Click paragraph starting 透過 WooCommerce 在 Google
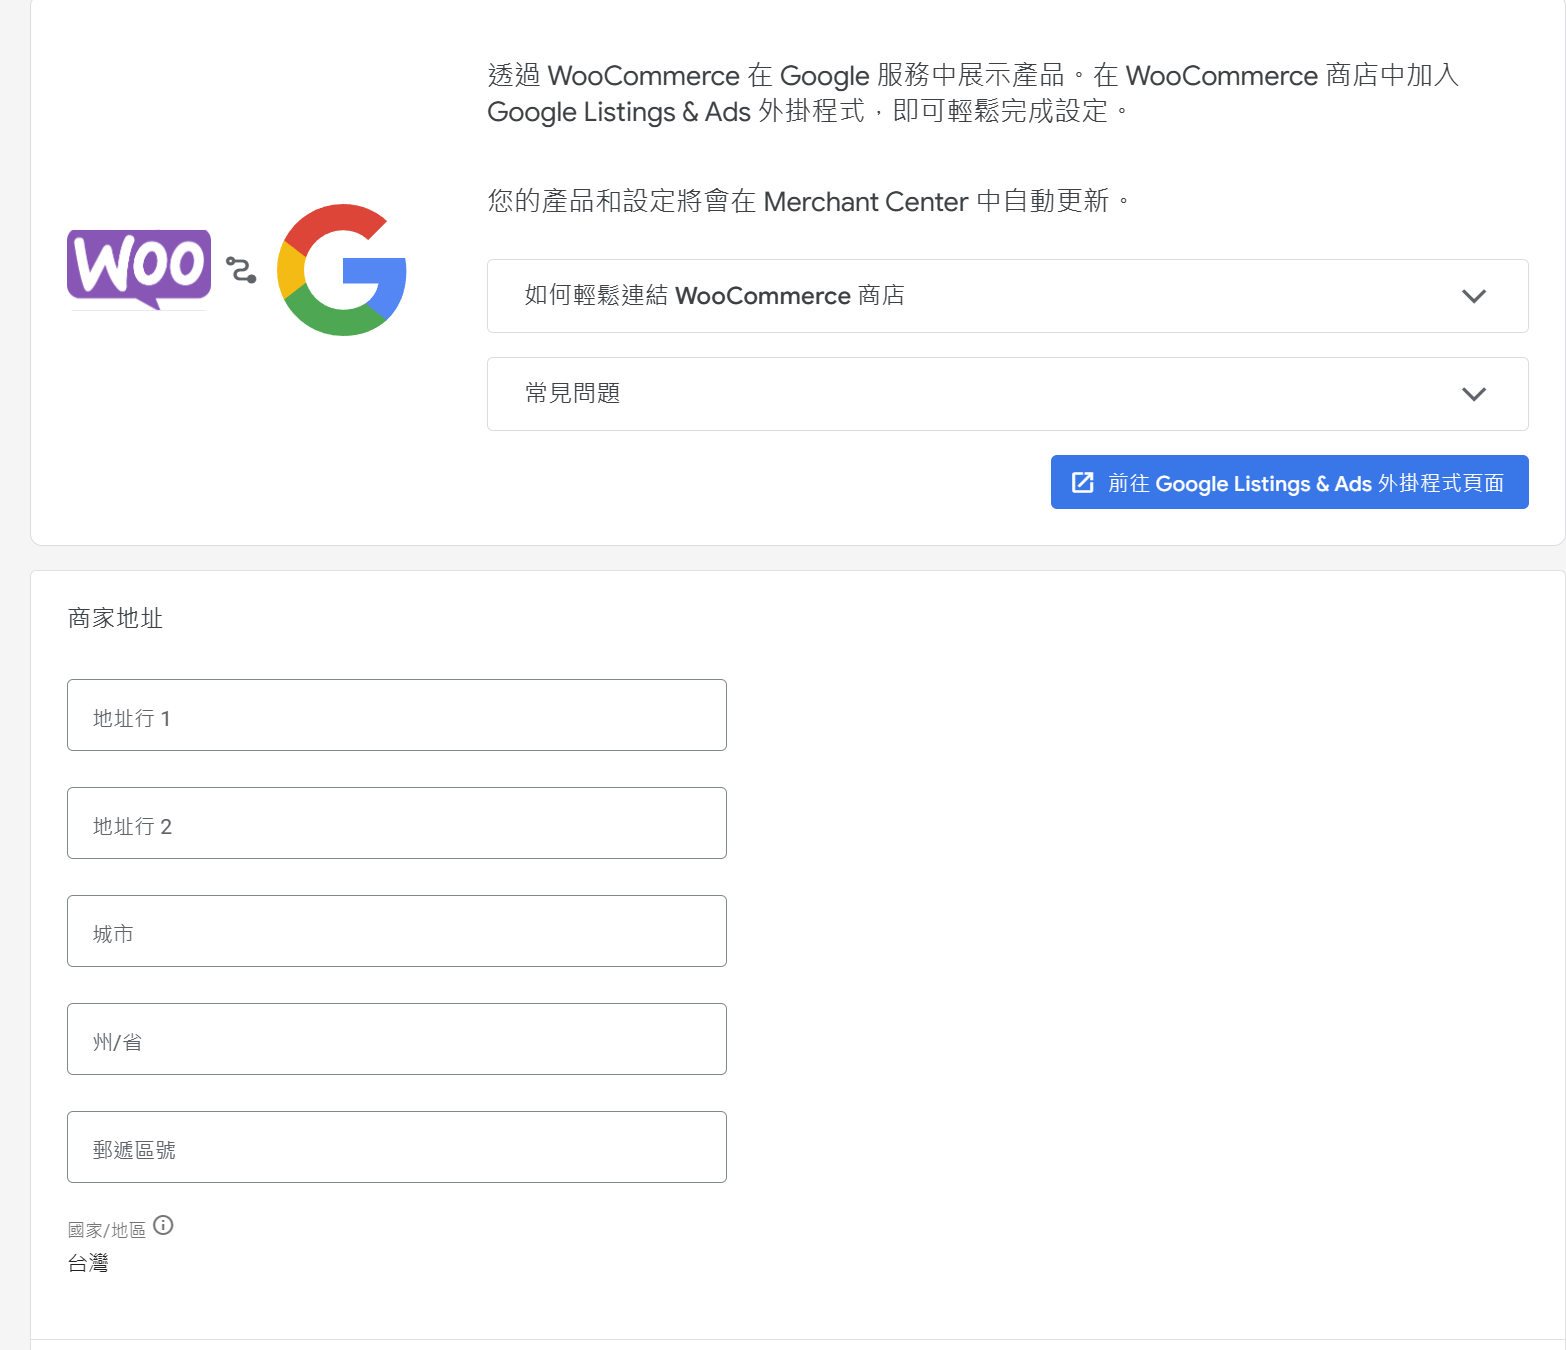Screen dimensions: 1566x1350 tap(973, 93)
